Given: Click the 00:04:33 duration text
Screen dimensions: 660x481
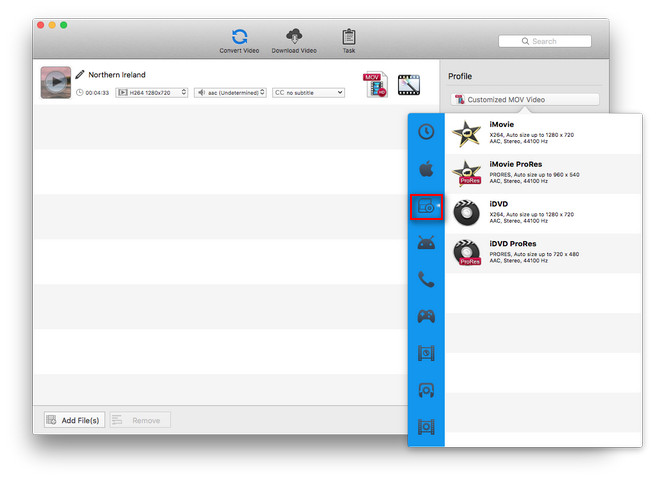Looking at the screenshot, I should pos(97,93).
